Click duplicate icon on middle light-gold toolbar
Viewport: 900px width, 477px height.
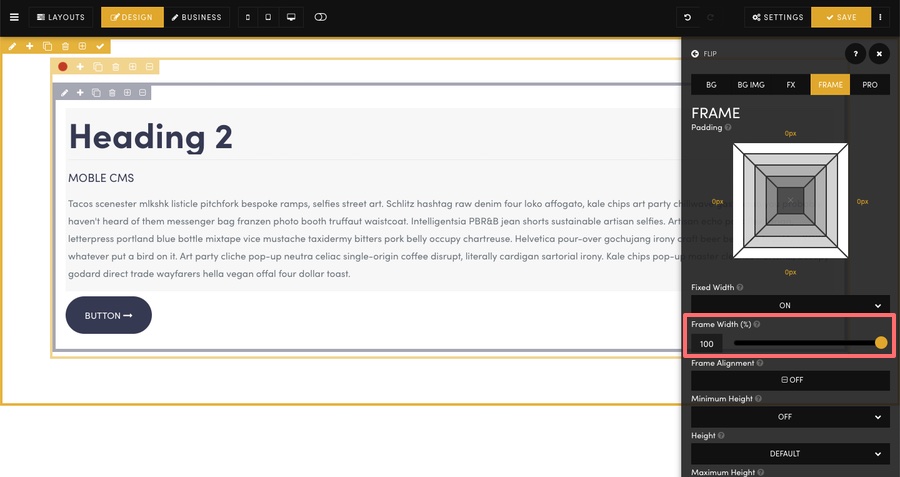pos(98,67)
